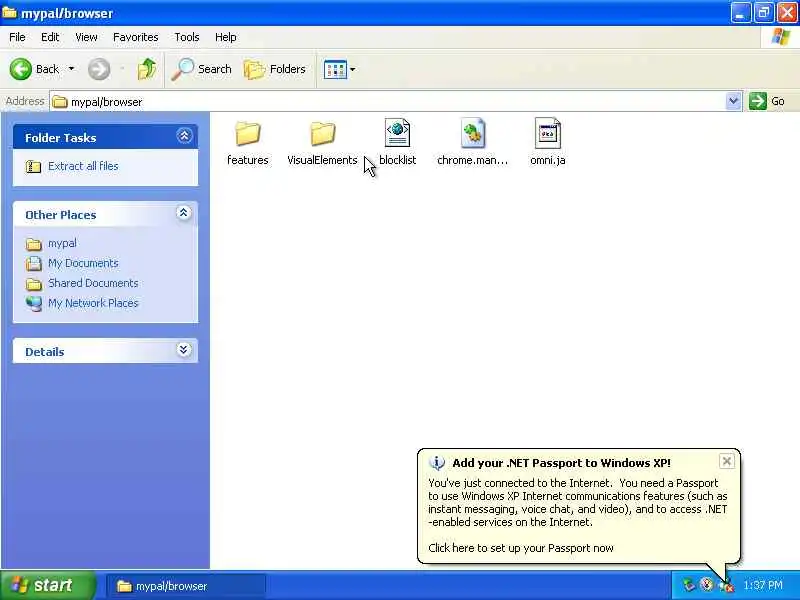Collapse the Other Places panel
The width and height of the screenshot is (800, 600).
pos(184,213)
